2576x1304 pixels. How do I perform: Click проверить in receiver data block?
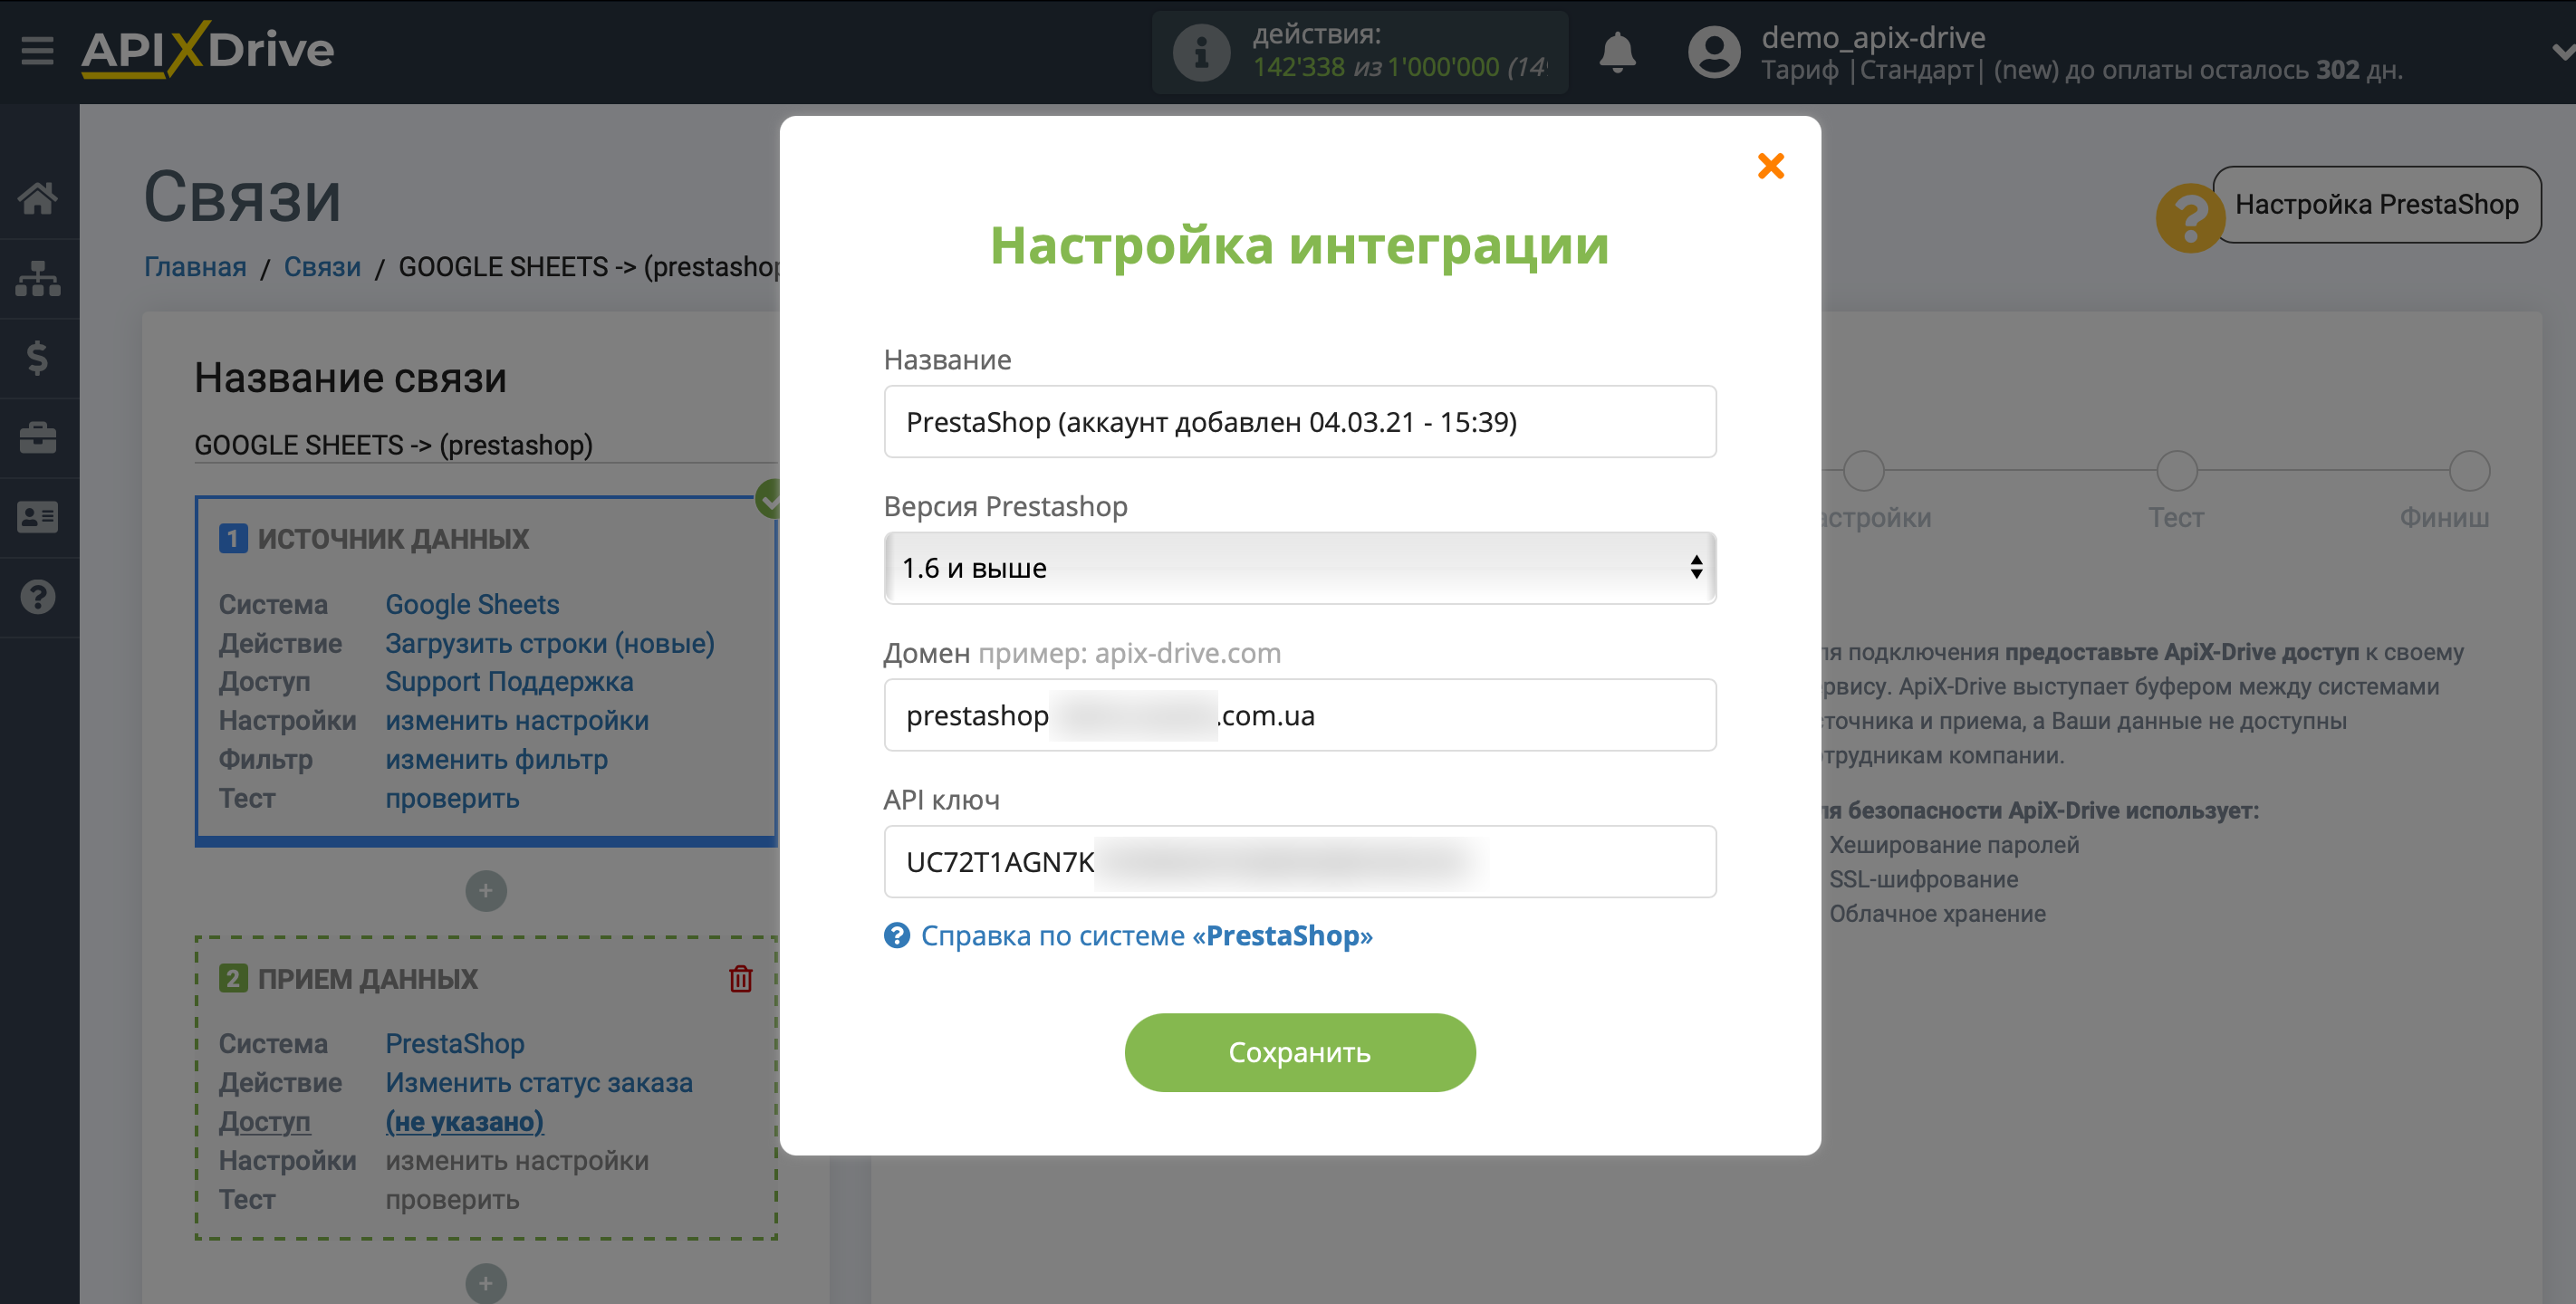pos(452,1199)
